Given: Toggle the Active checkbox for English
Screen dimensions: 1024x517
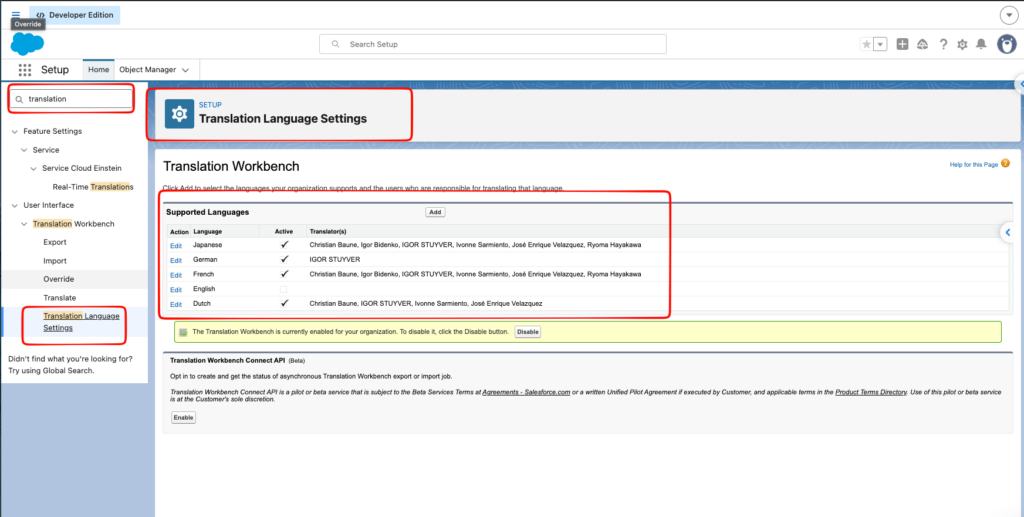Looking at the screenshot, I should [x=283, y=289].
